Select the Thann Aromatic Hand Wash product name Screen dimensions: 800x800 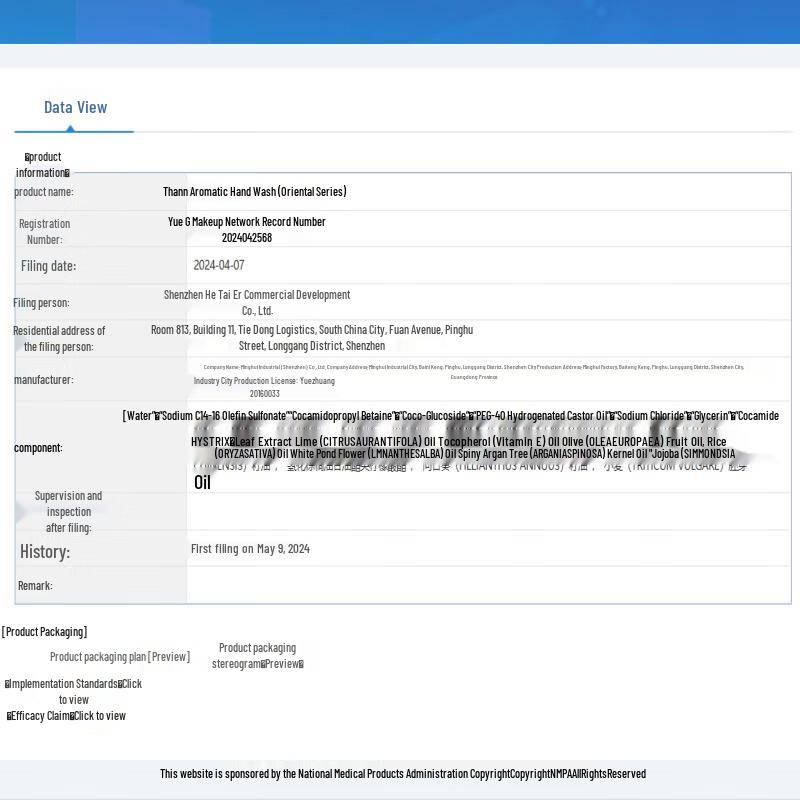pyautogui.click(x=255, y=192)
